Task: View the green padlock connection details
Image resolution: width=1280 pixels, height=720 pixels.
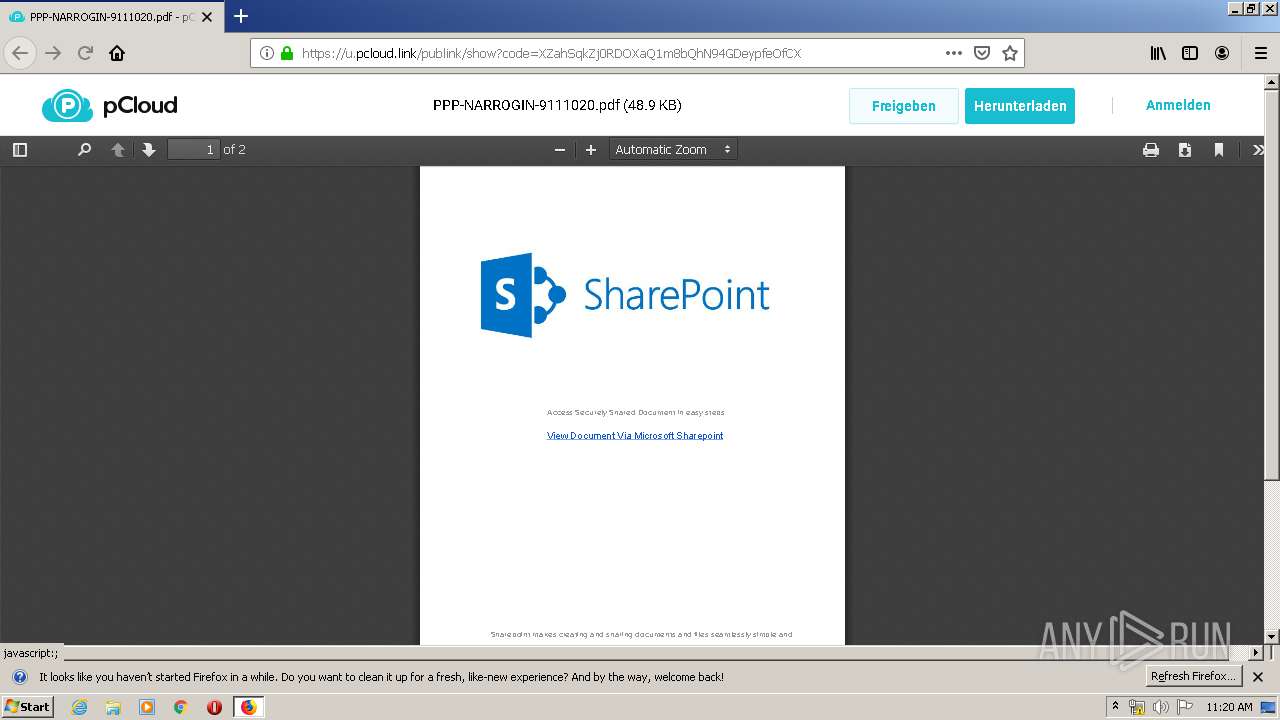Action: point(287,53)
